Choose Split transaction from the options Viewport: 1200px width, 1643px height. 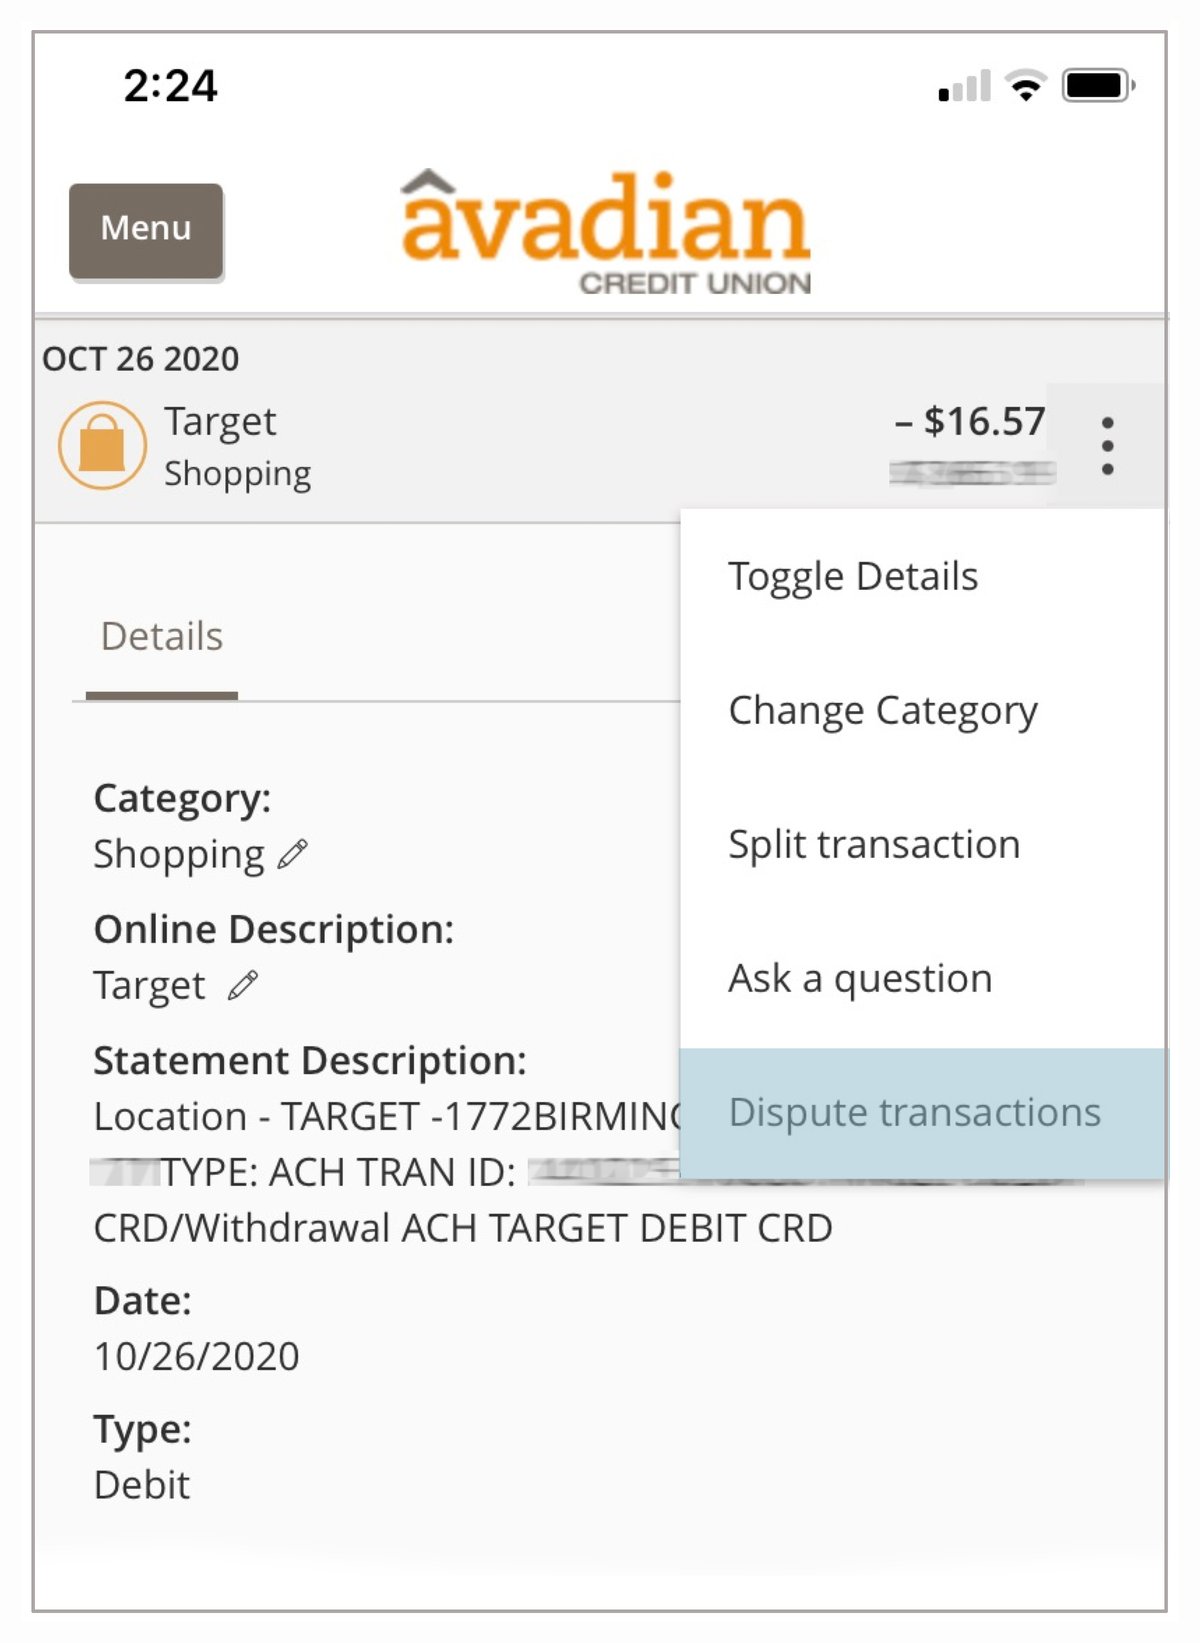tap(874, 844)
